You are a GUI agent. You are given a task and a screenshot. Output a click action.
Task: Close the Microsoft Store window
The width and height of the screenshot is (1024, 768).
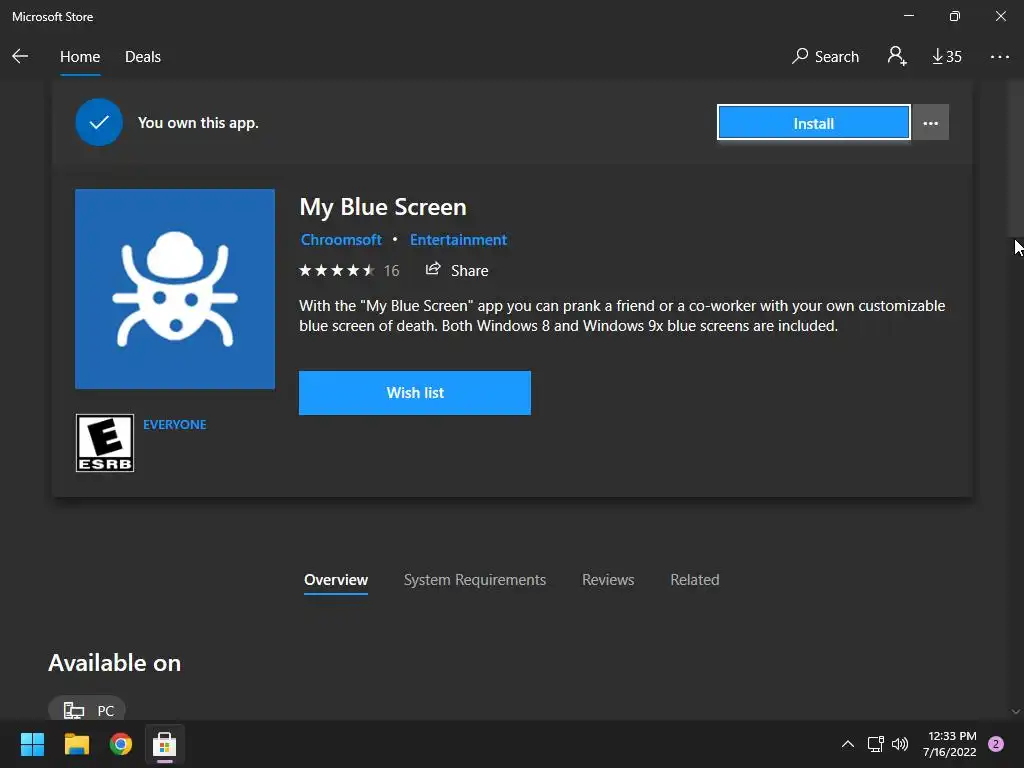pos(1000,16)
